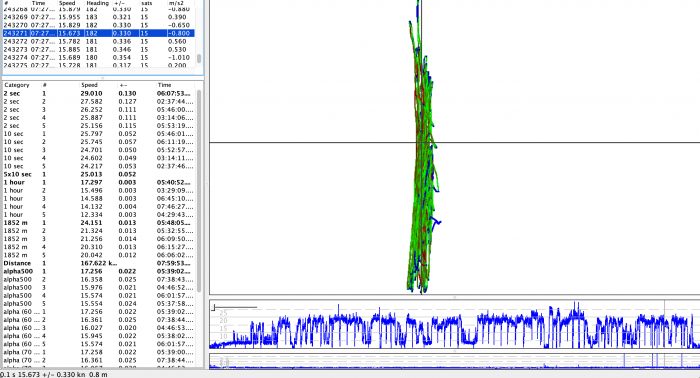The width and height of the screenshot is (700, 378).
Task: Click the Speed column header in results table
Action: coord(89,85)
